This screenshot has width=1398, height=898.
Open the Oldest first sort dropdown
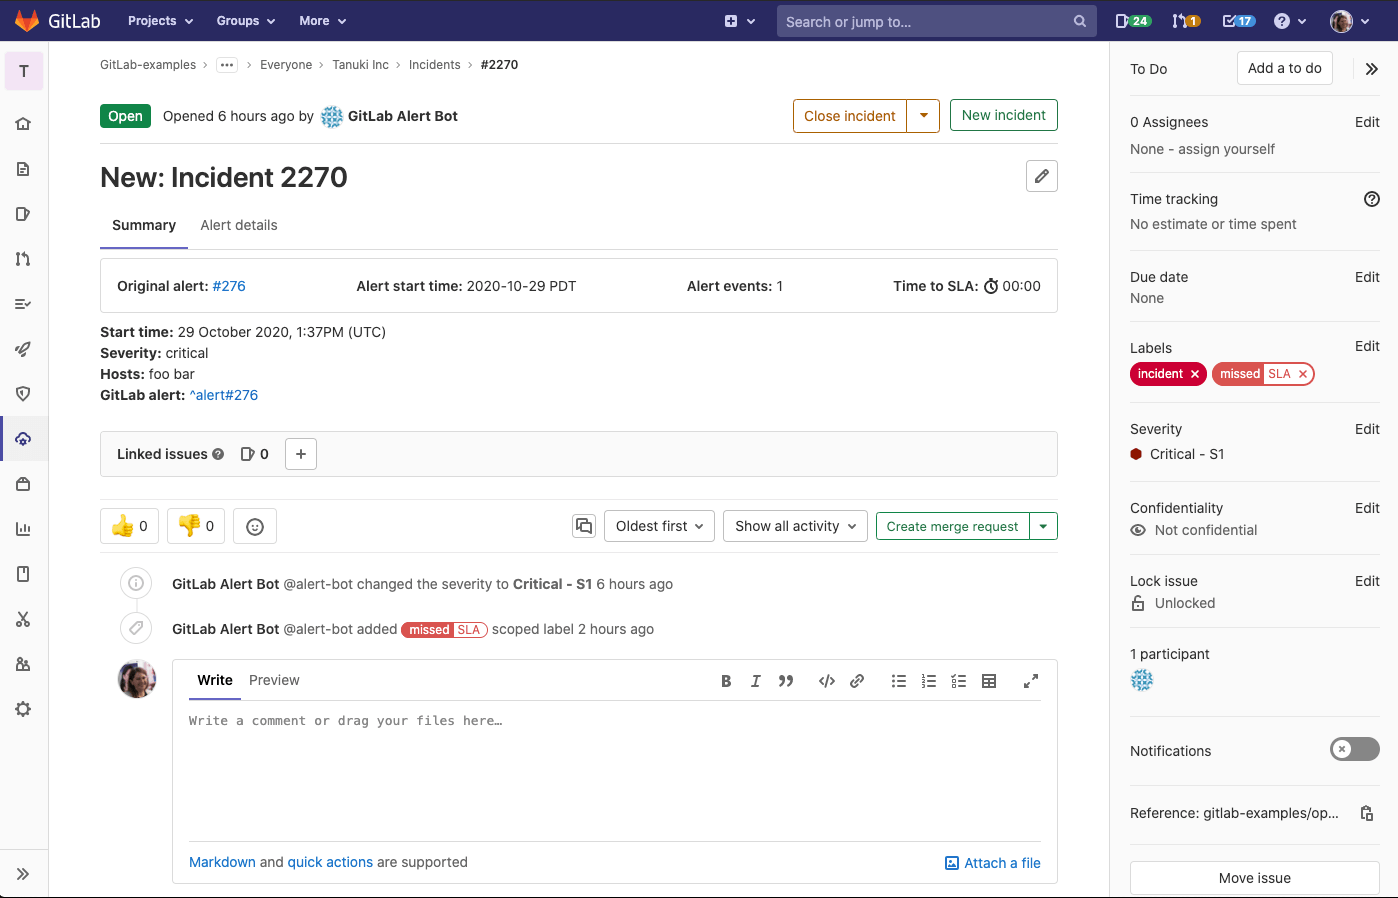(659, 525)
